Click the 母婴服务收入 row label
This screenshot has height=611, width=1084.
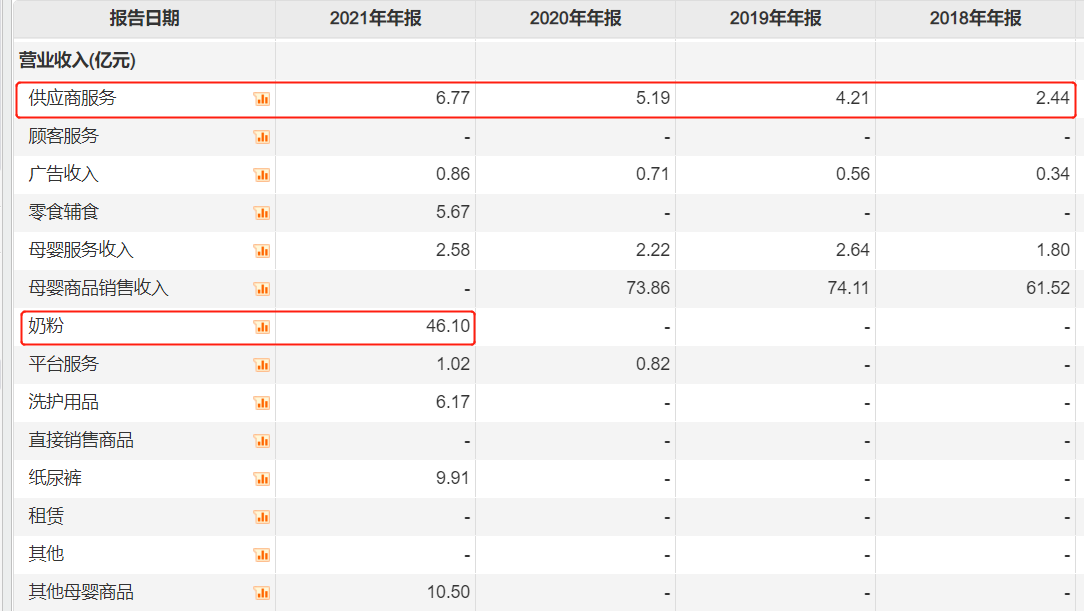[81, 250]
